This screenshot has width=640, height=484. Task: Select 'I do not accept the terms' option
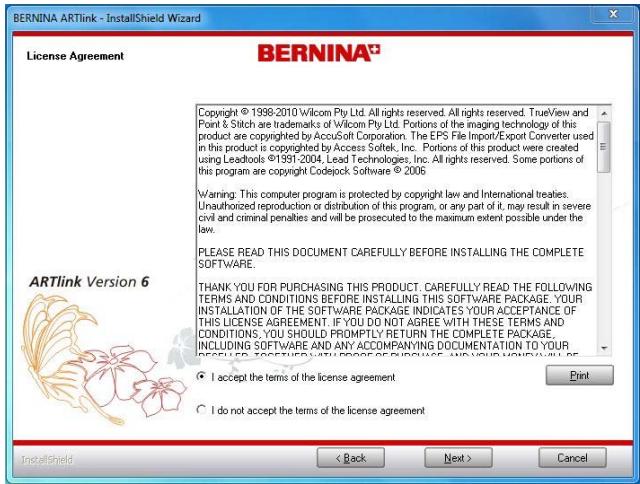click(x=201, y=409)
